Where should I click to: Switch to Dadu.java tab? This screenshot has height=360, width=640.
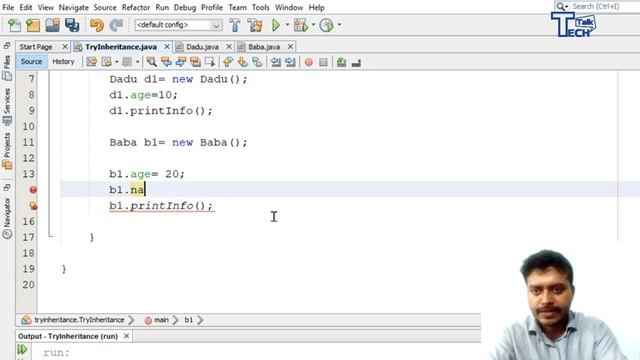202,47
